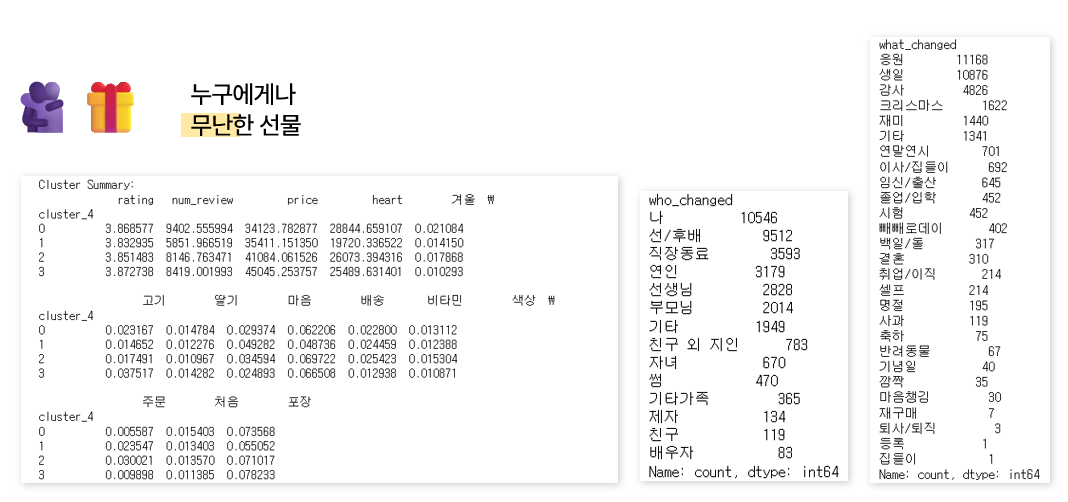This screenshot has width=1068, height=502.
Task: Click the '연인' row label
Action: pos(663,272)
